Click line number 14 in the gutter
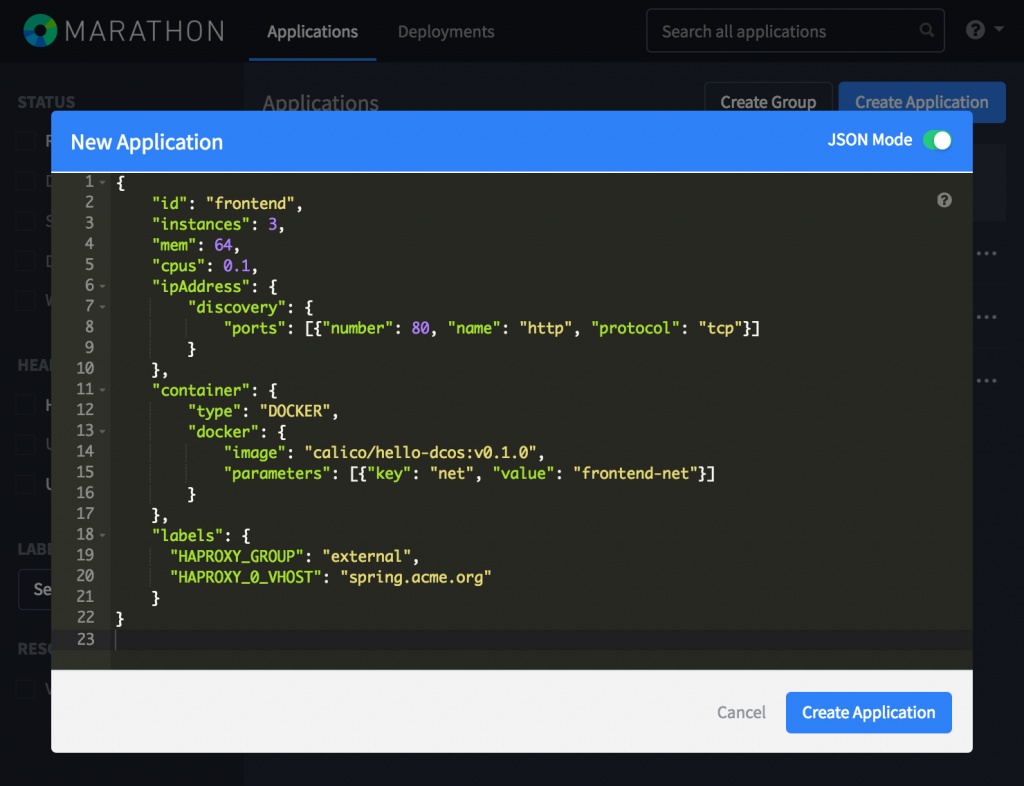Screen dimensions: 1024x786 pos(85,451)
